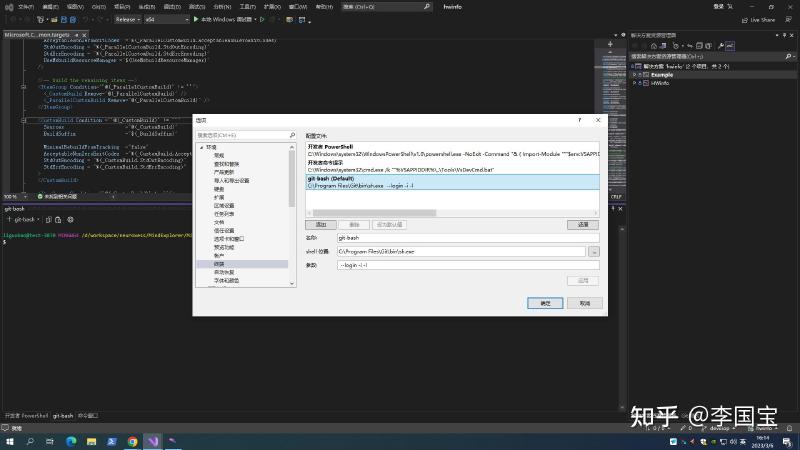The image size is (800, 450).
Task: Click the browse button beside shell location
Action: point(594,251)
